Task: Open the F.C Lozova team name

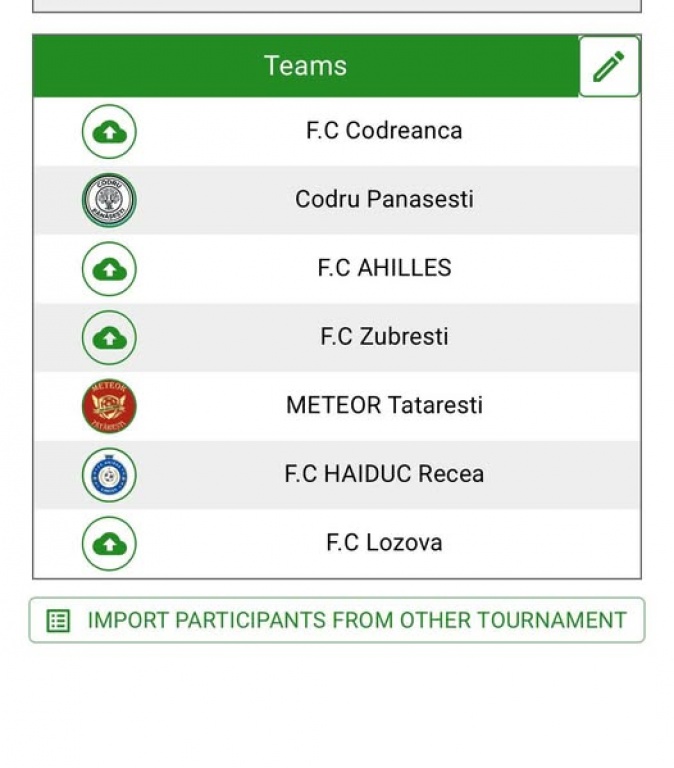Action: [384, 543]
